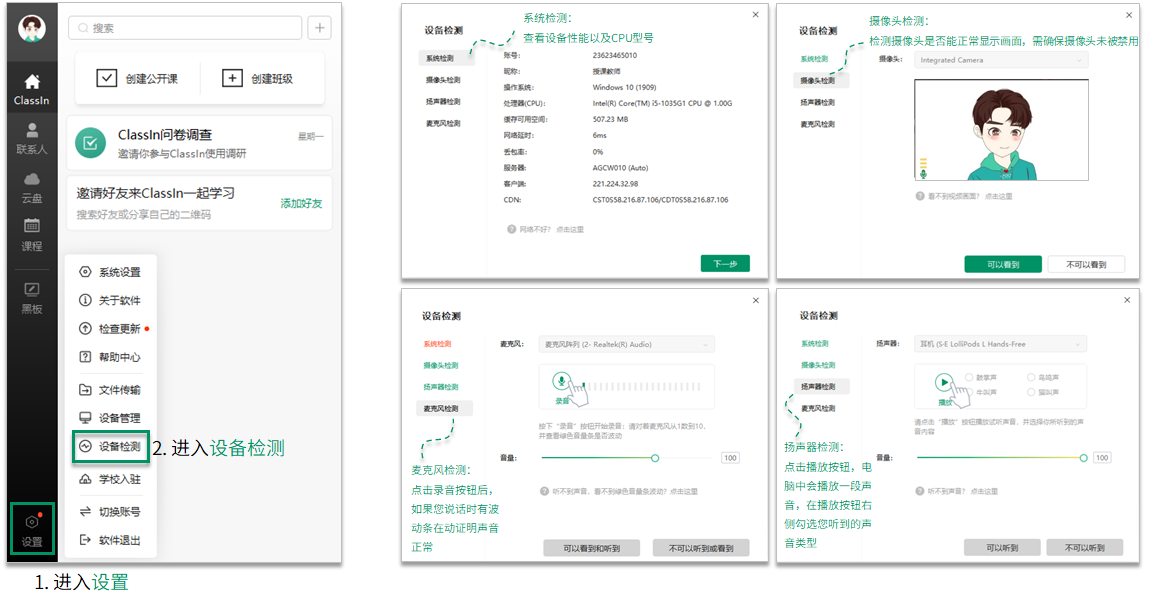Select the 鼓掌声 radio option

point(969,377)
